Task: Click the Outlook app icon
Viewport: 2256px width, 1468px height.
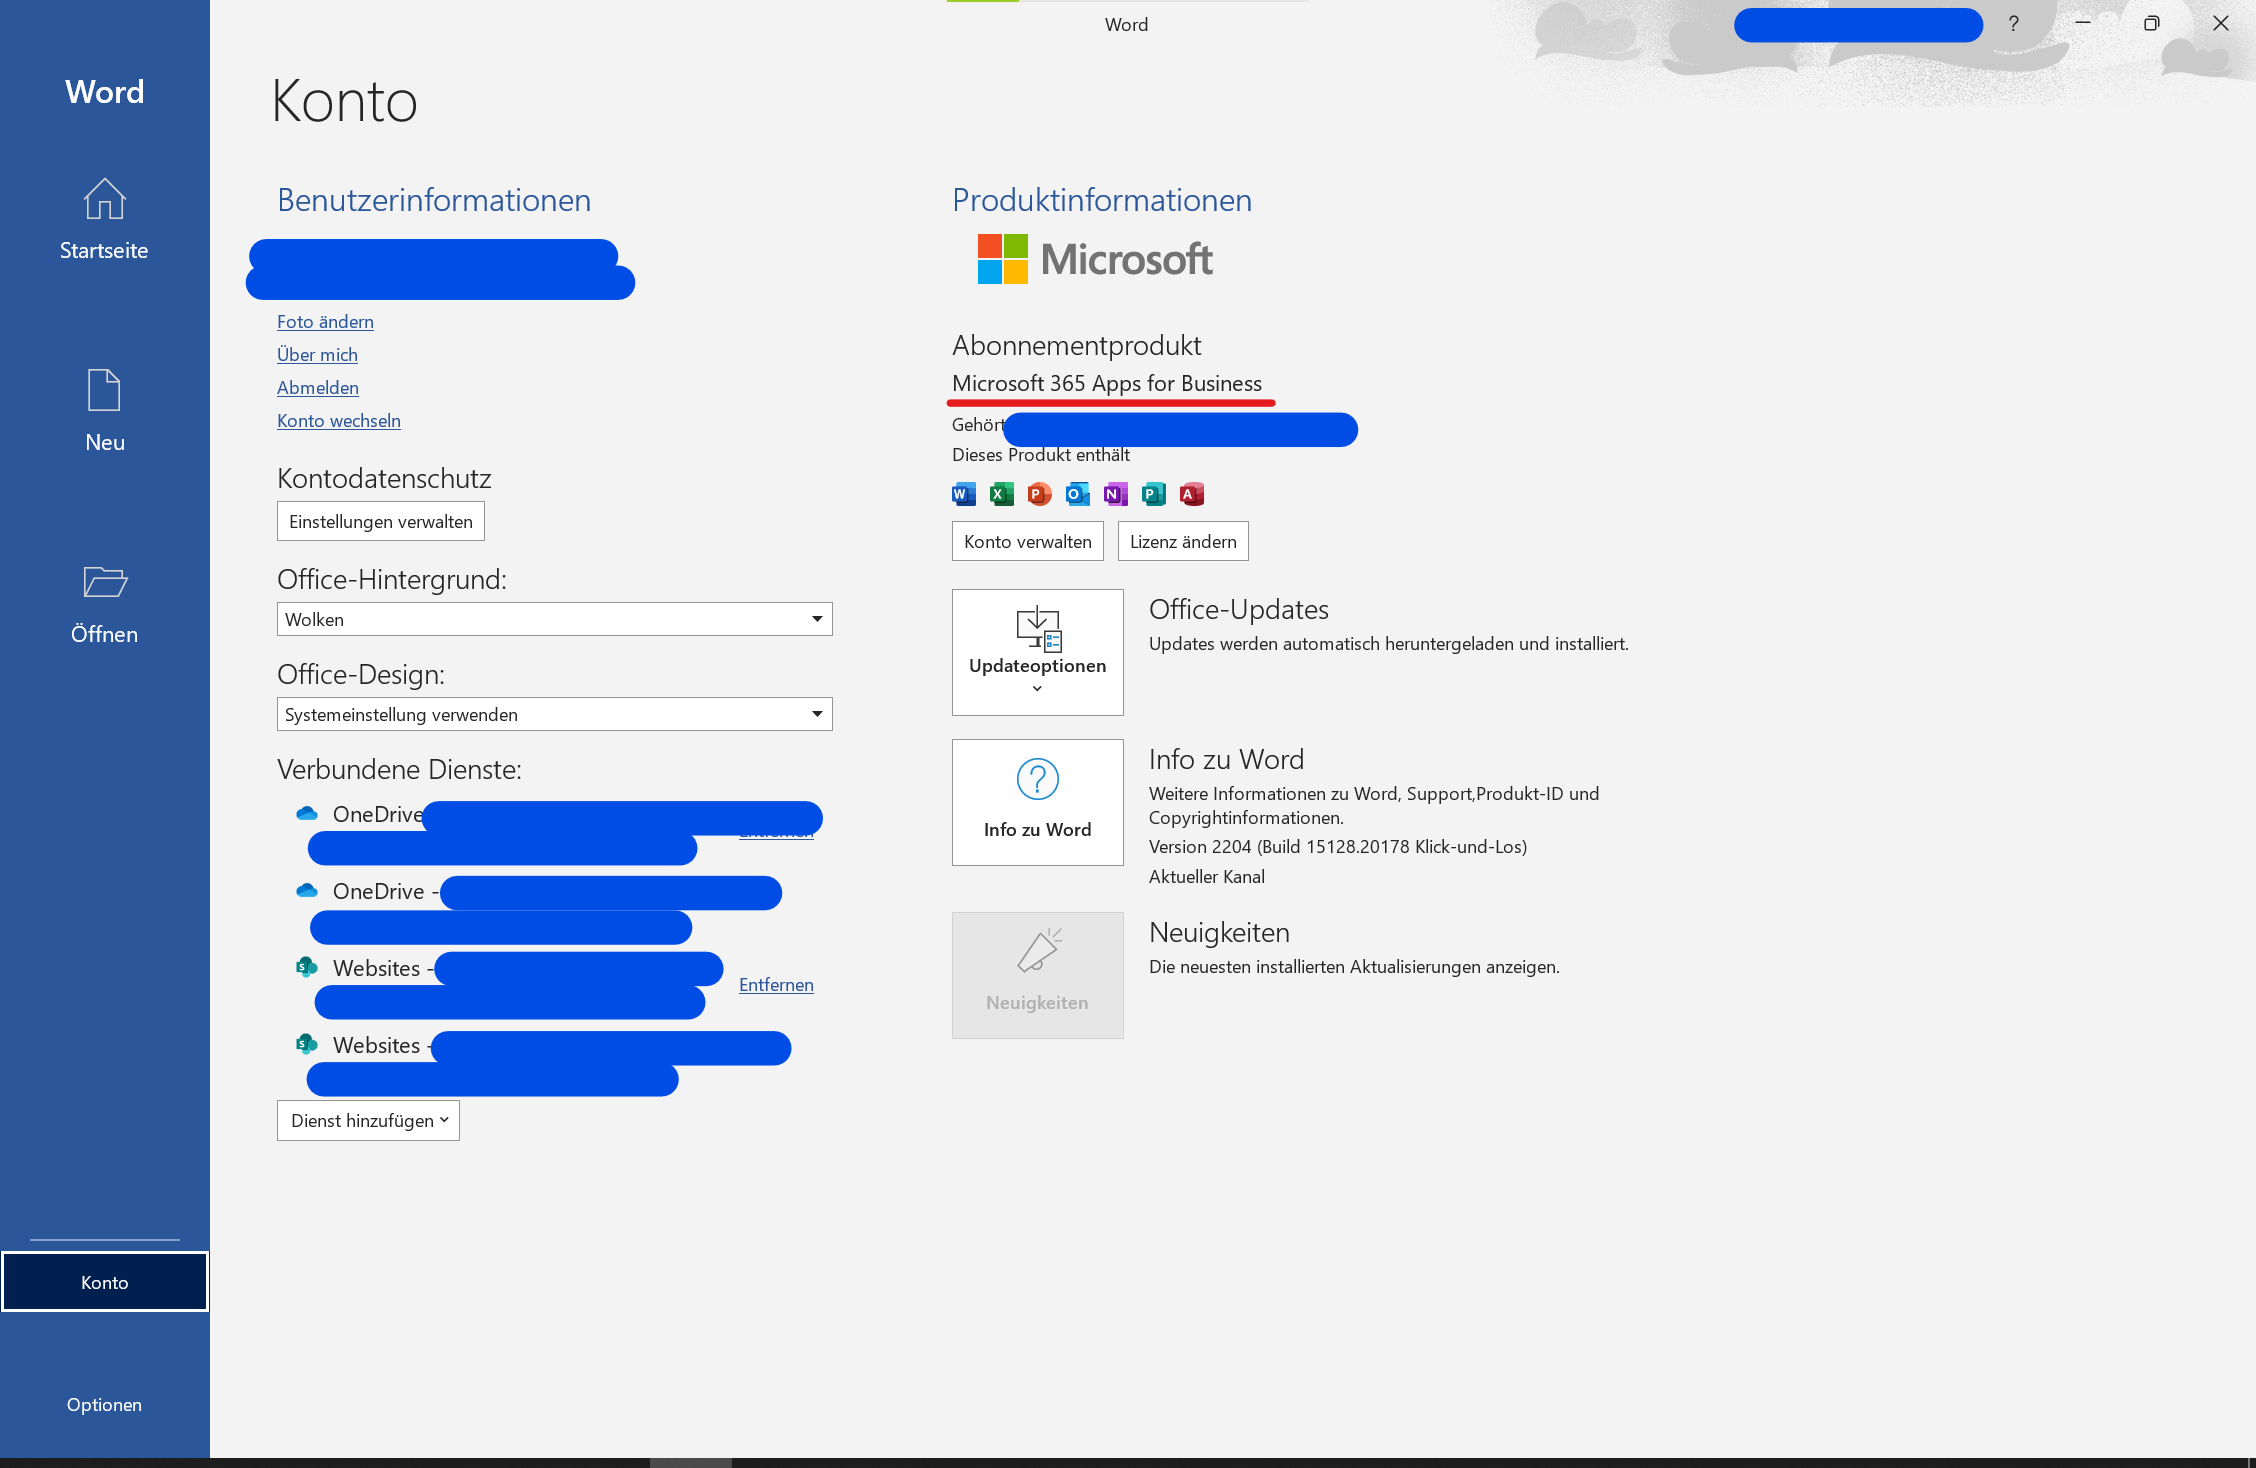Action: [1077, 494]
